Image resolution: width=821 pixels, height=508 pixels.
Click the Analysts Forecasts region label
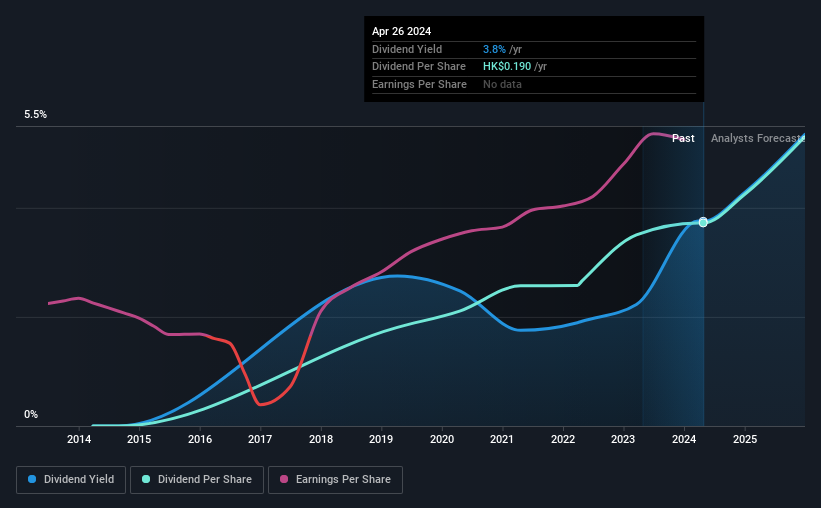coord(758,138)
